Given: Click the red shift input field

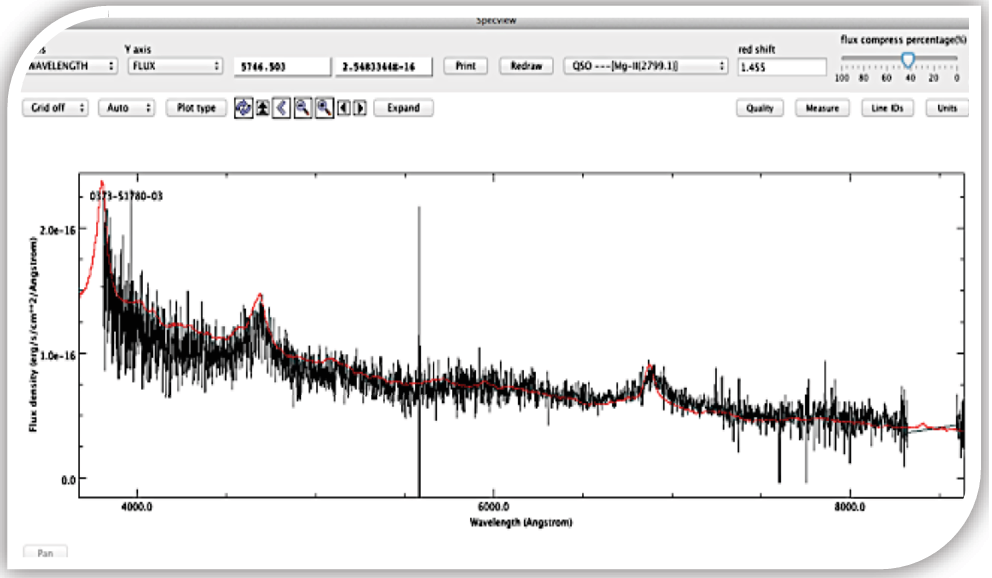Looking at the screenshot, I should 782,67.
